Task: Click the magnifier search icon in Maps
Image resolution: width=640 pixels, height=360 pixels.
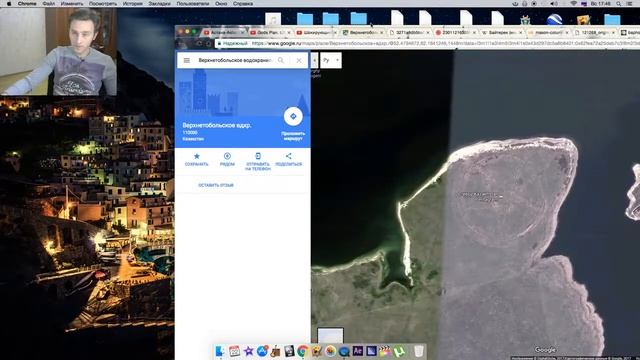Action: click(x=281, y=60)
